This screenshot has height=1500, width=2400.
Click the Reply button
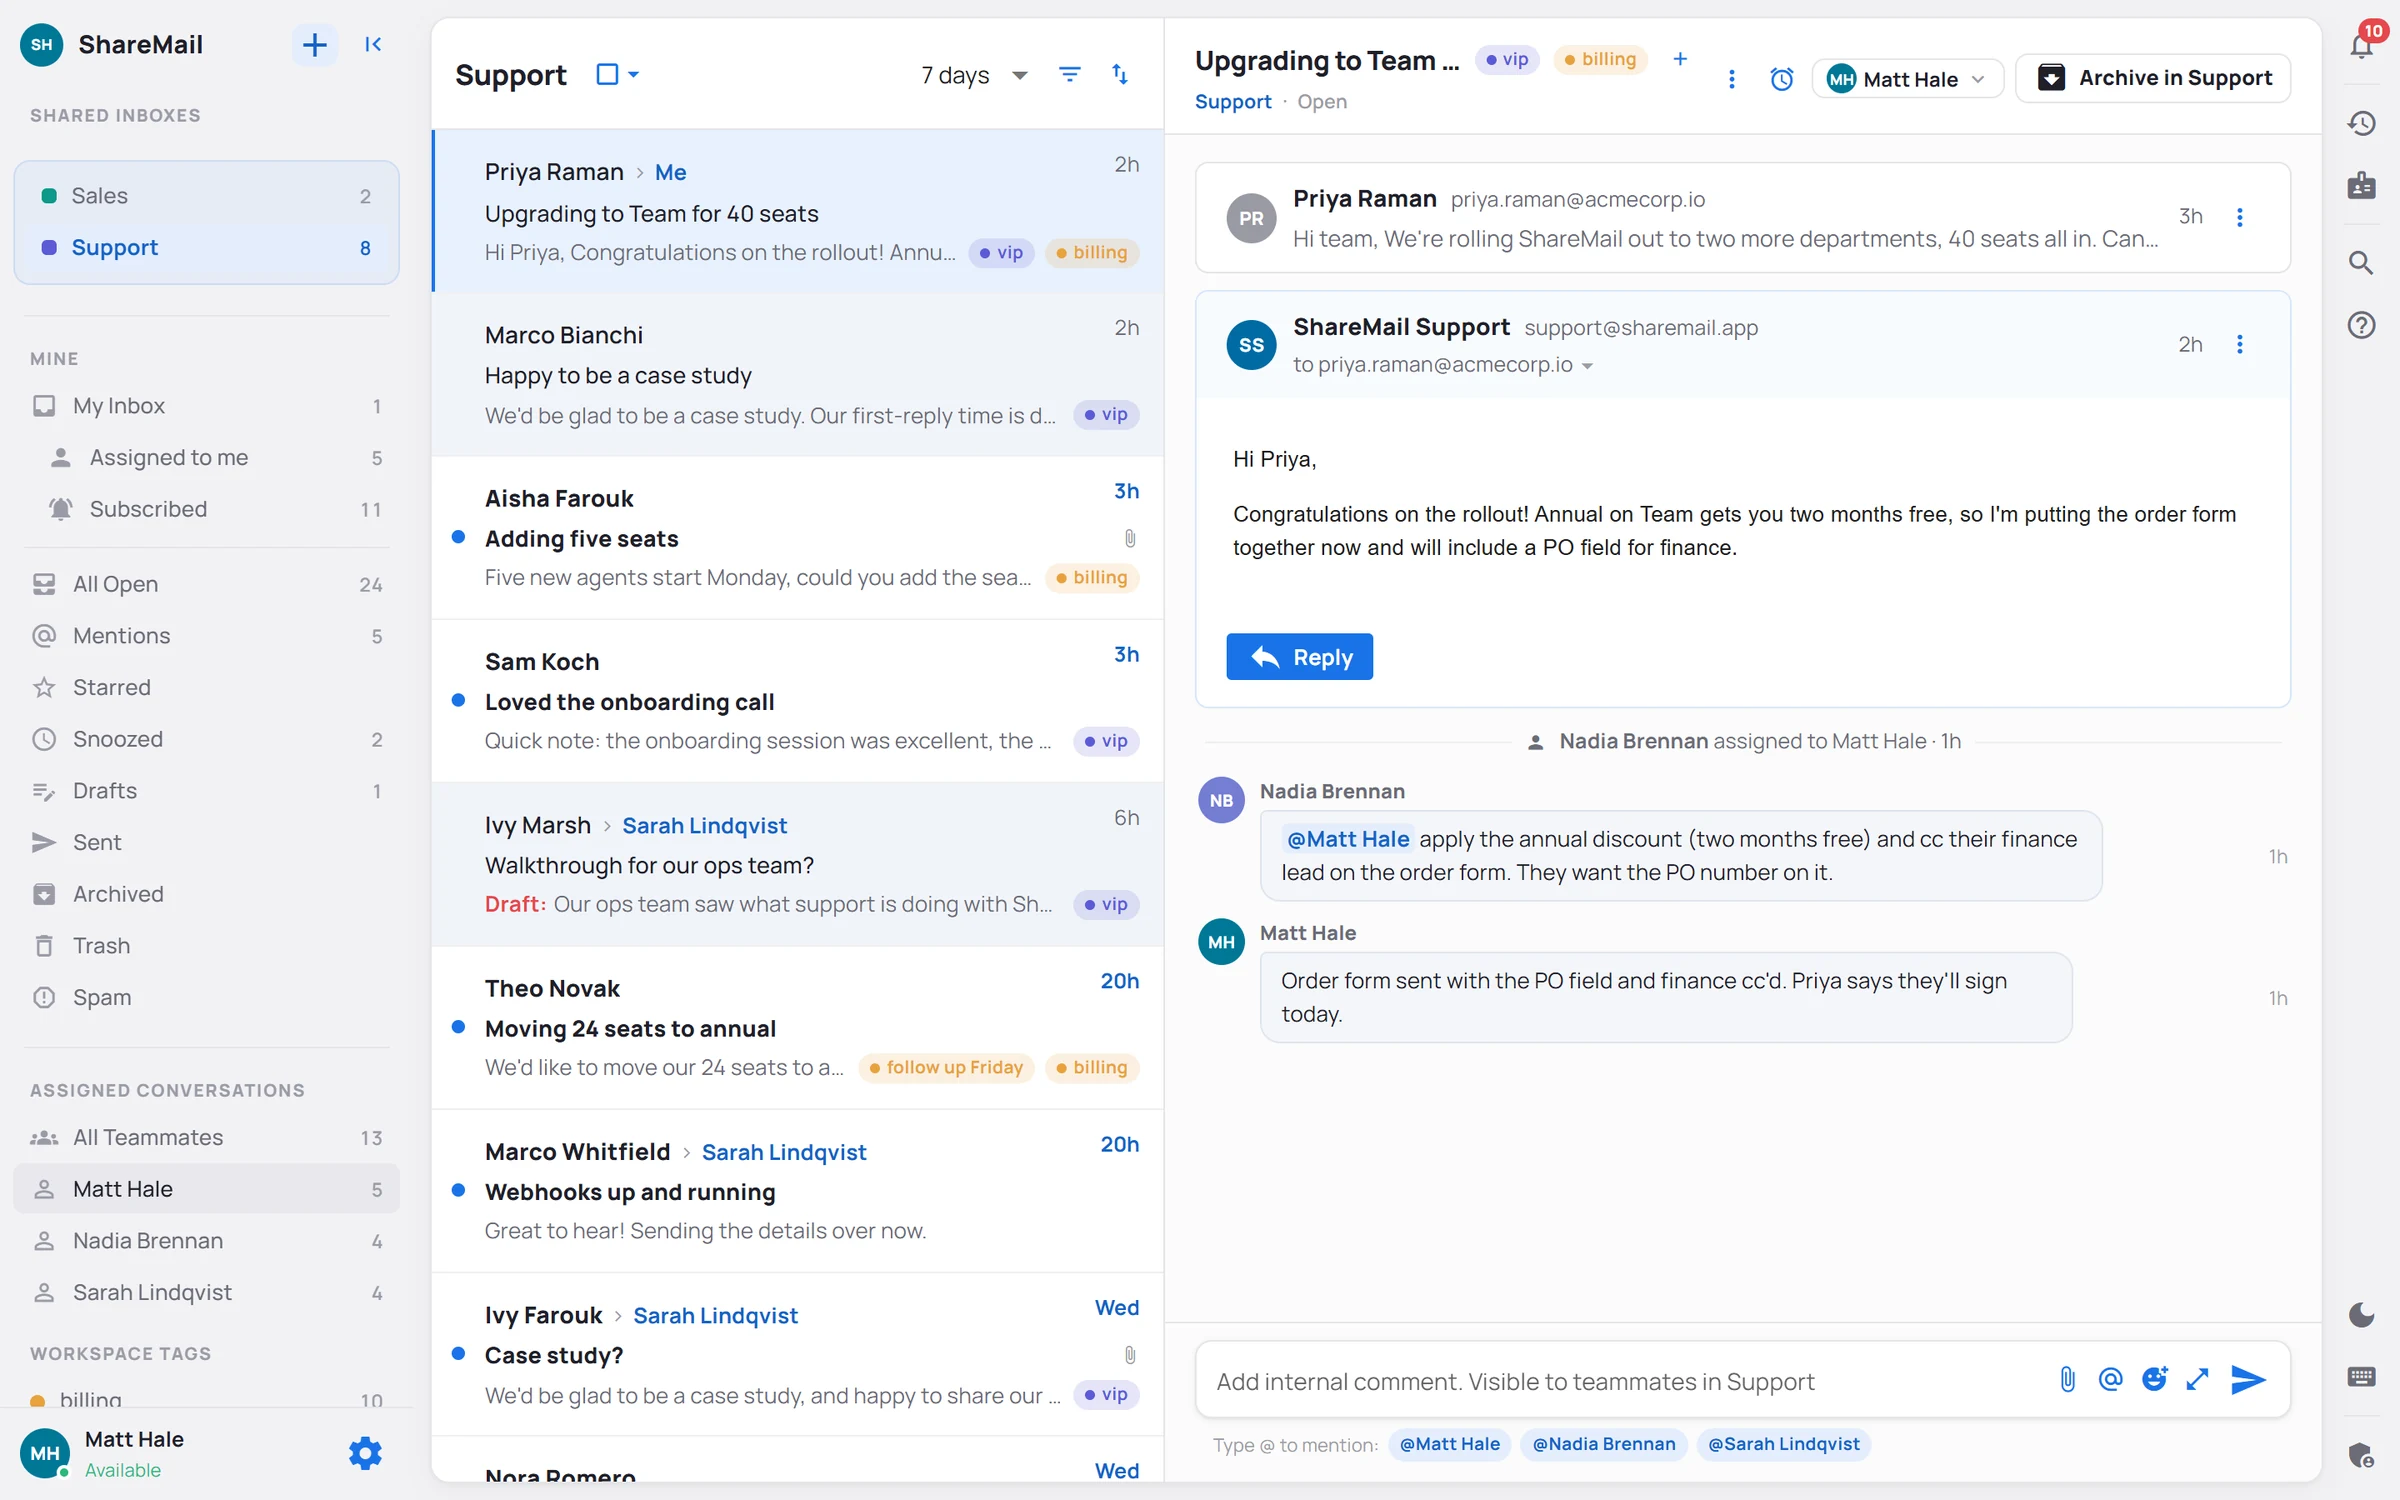pos(1299,657)
